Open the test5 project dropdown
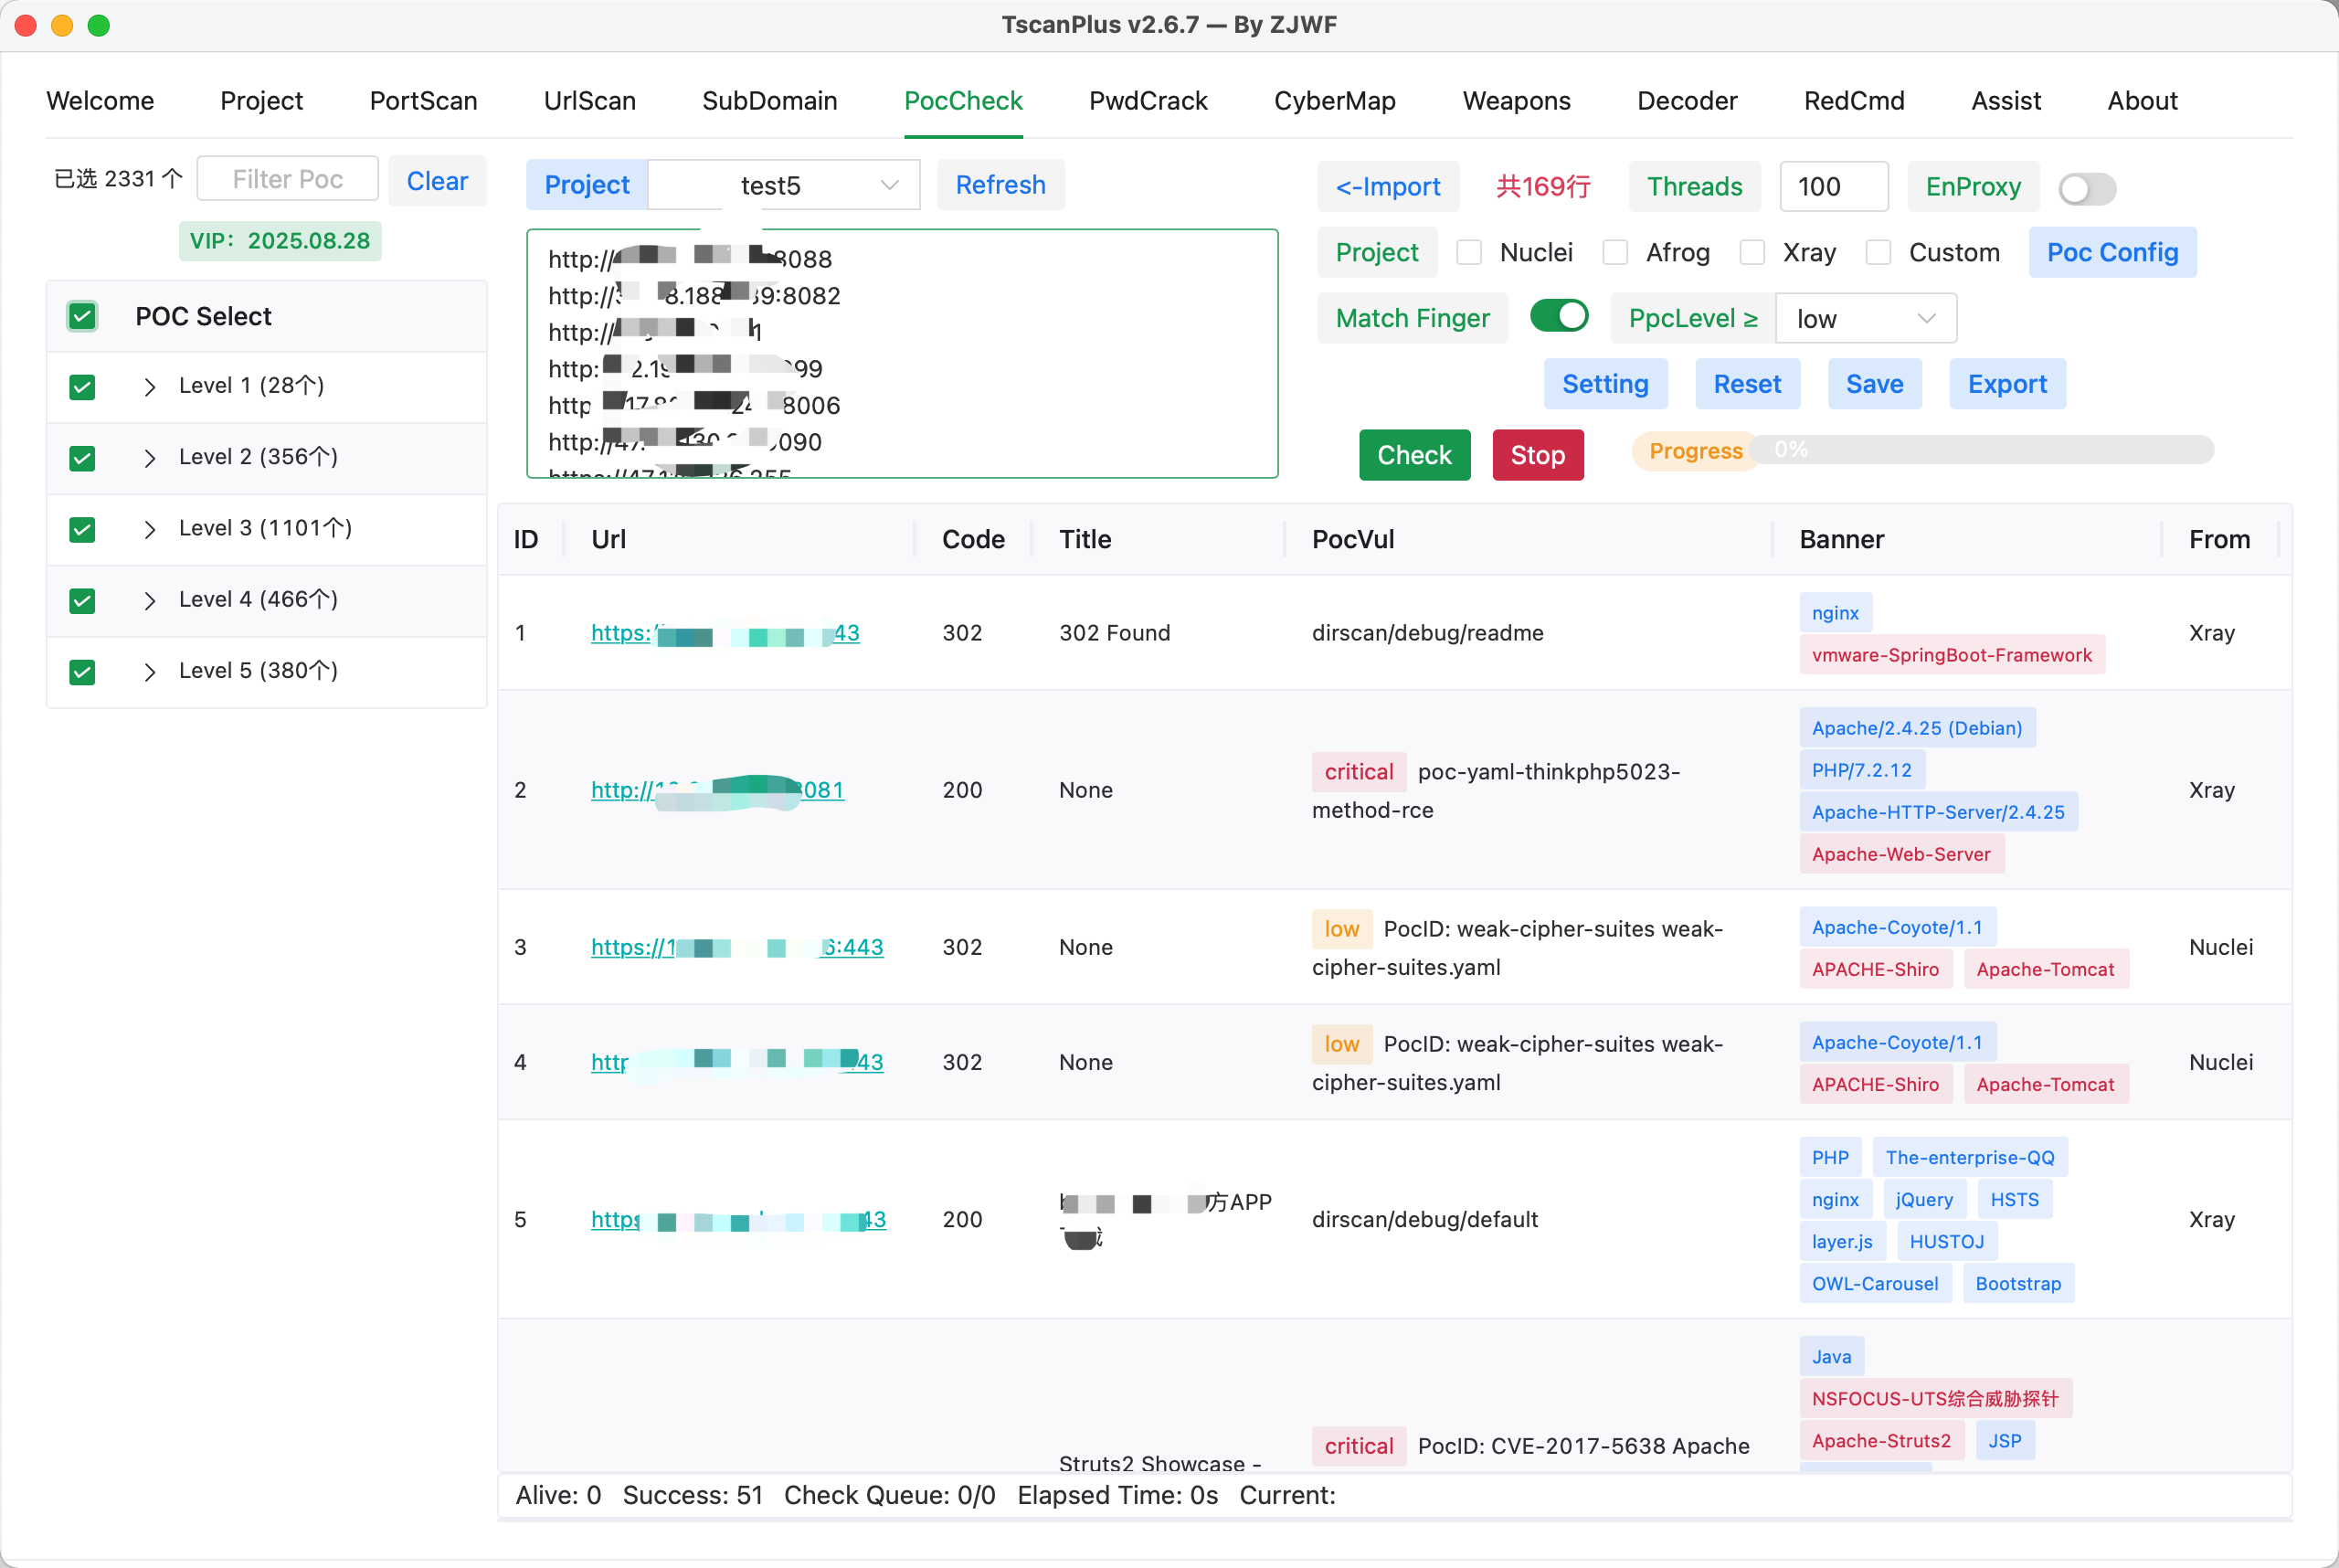 click(x=784, y=186)
